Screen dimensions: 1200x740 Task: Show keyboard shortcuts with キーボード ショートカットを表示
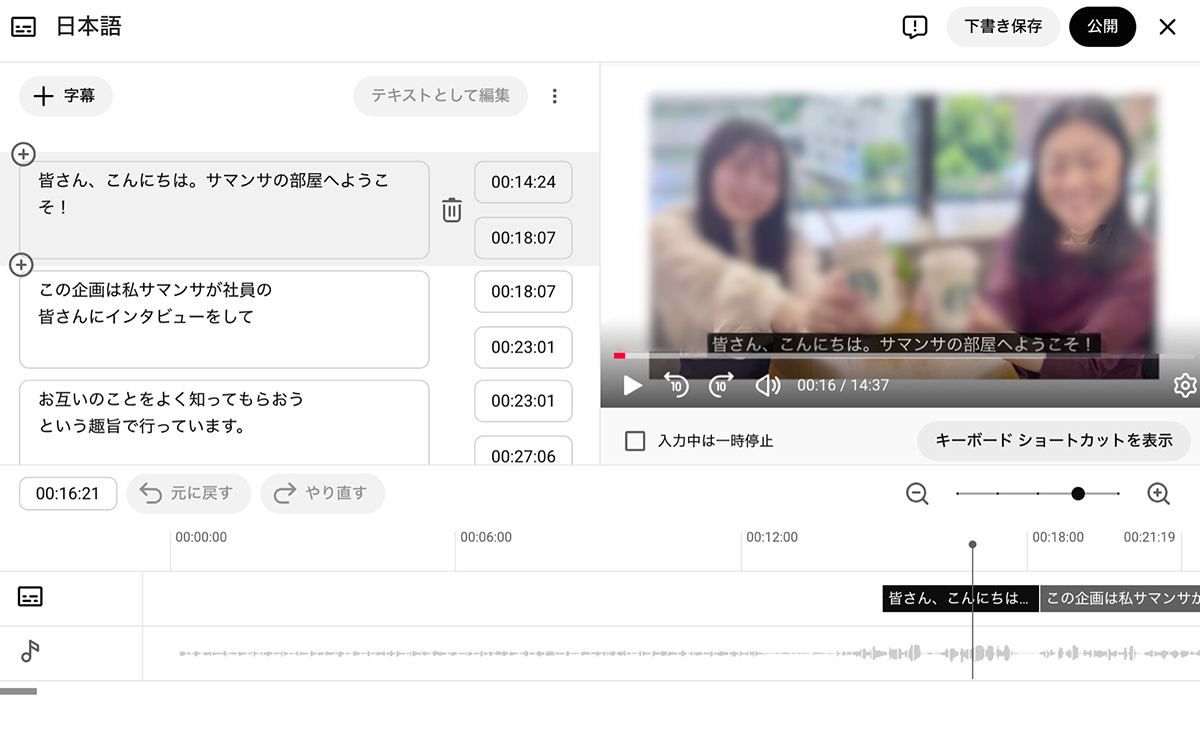point(1053,441)
